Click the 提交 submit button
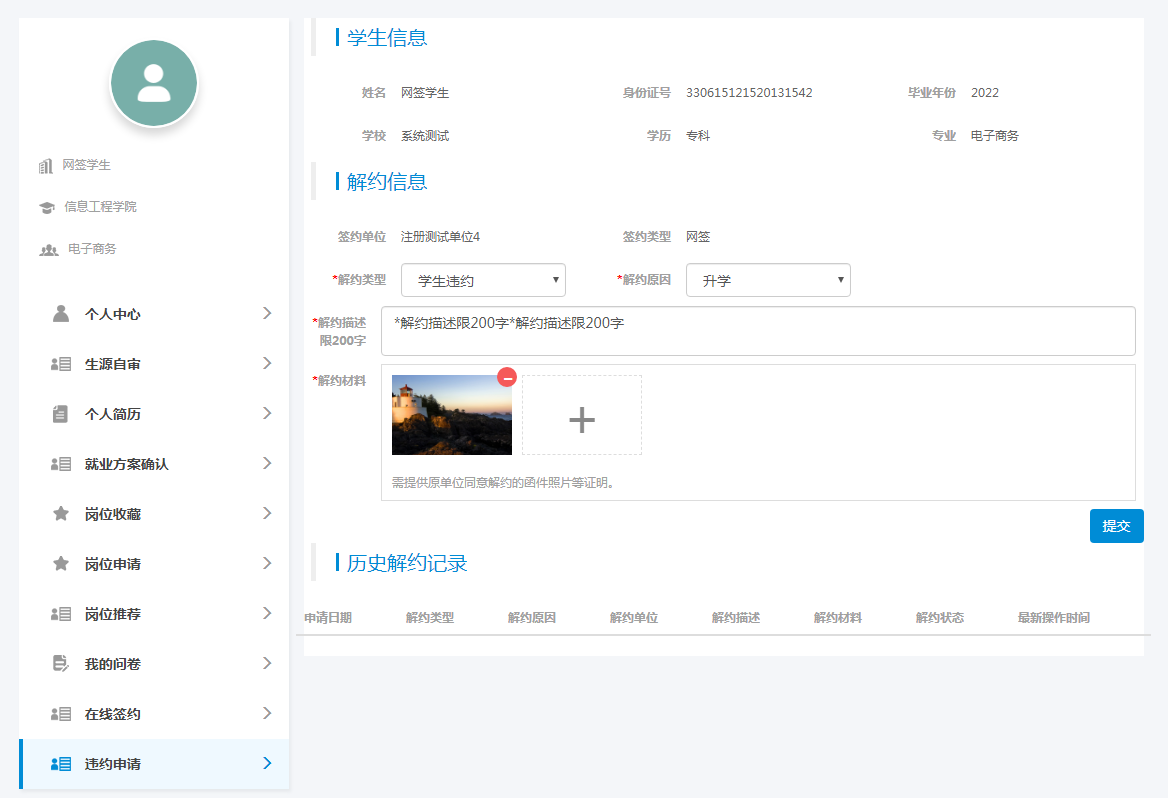 tap(1116, 526)
